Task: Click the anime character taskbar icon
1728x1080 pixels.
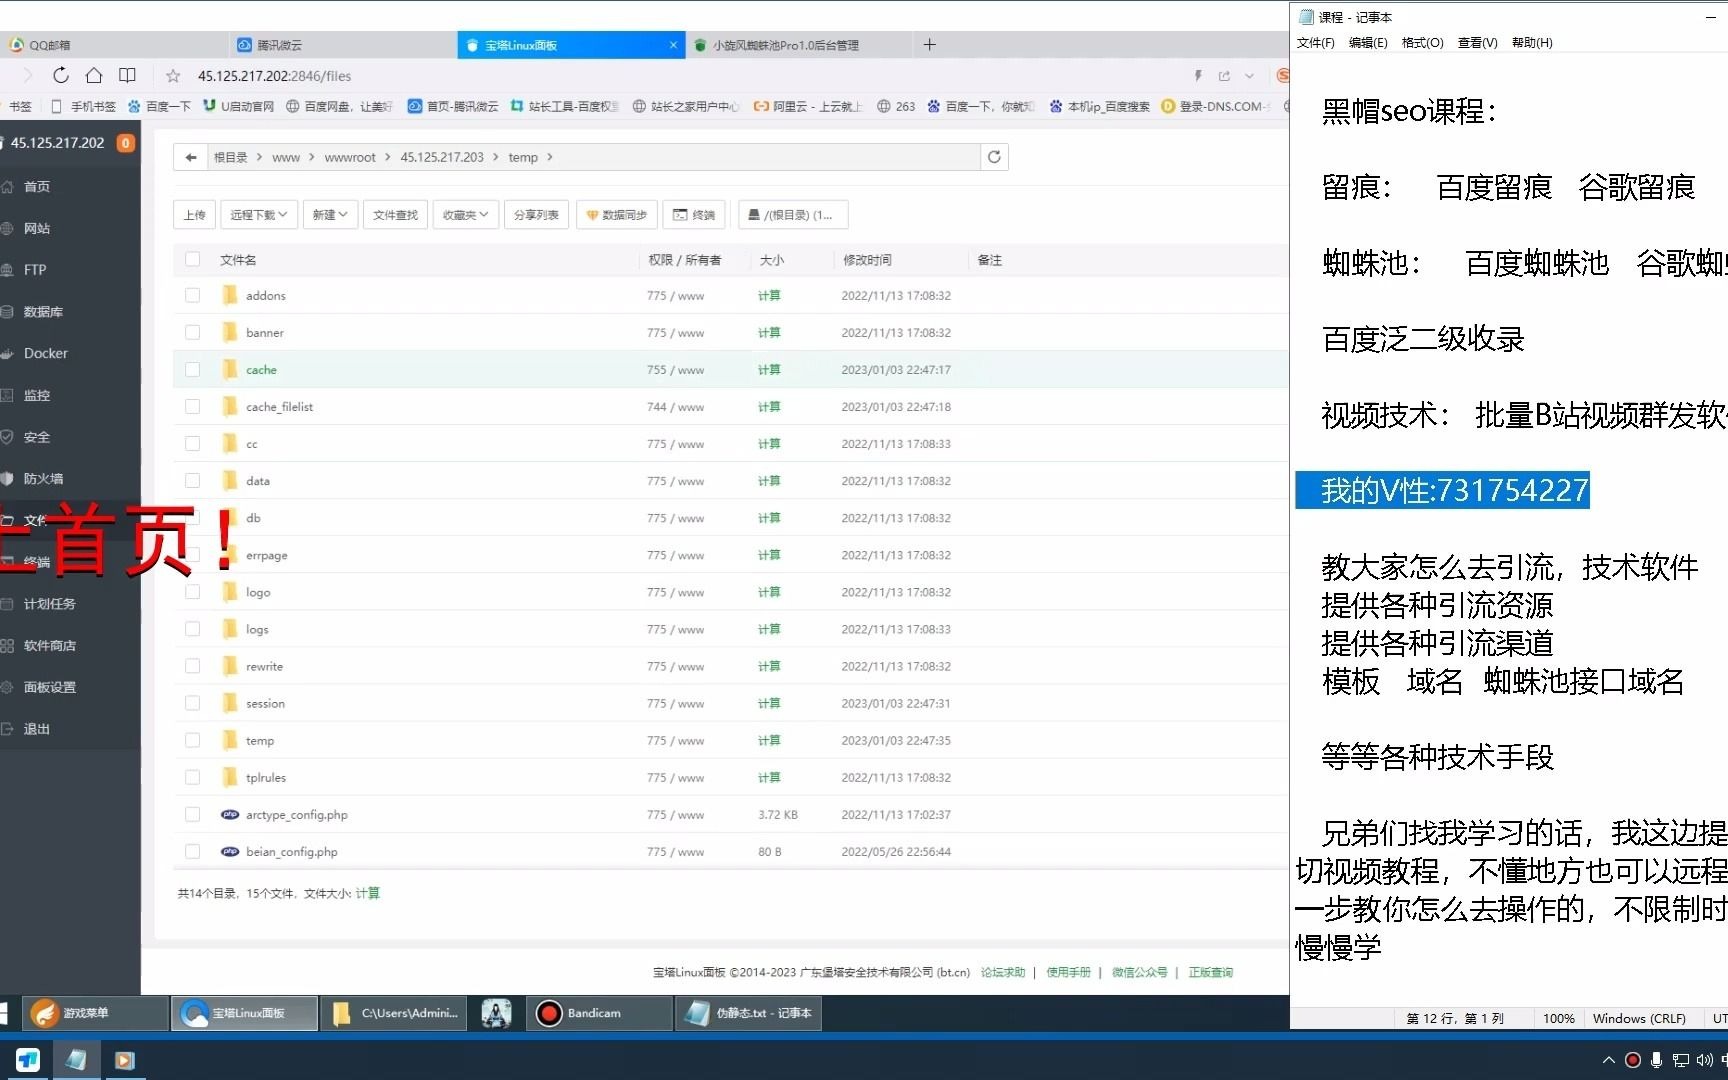Action: click(497, 1013)
